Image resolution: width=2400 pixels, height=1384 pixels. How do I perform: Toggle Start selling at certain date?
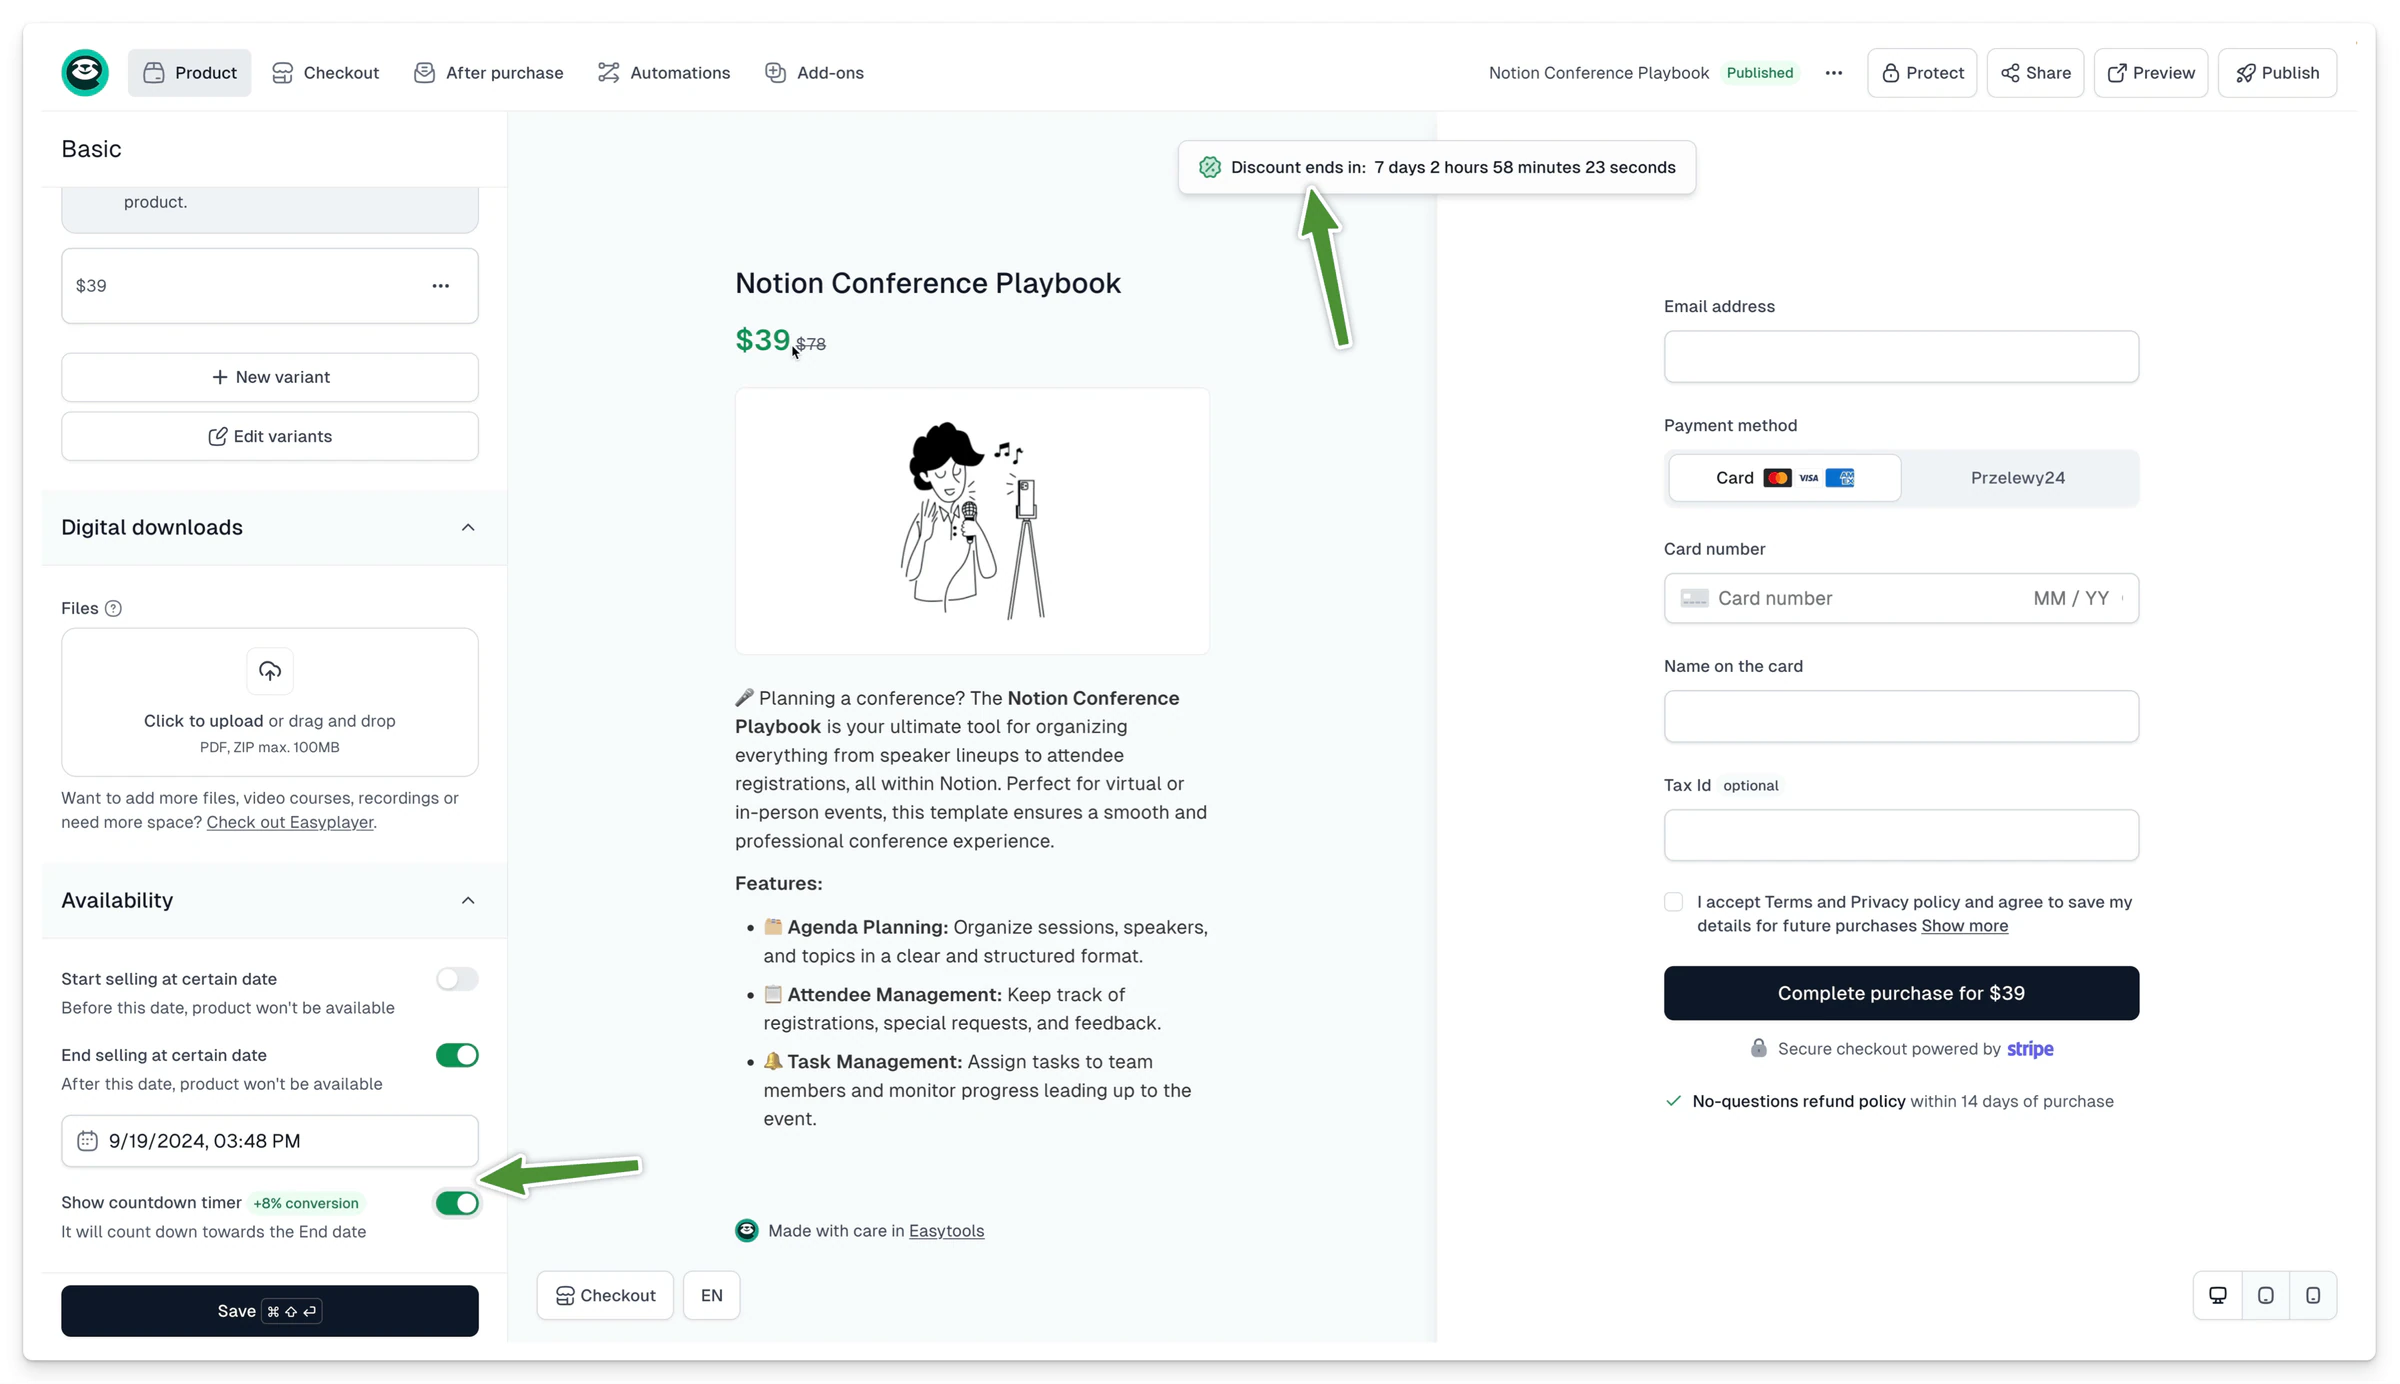[x=457, y=979]
